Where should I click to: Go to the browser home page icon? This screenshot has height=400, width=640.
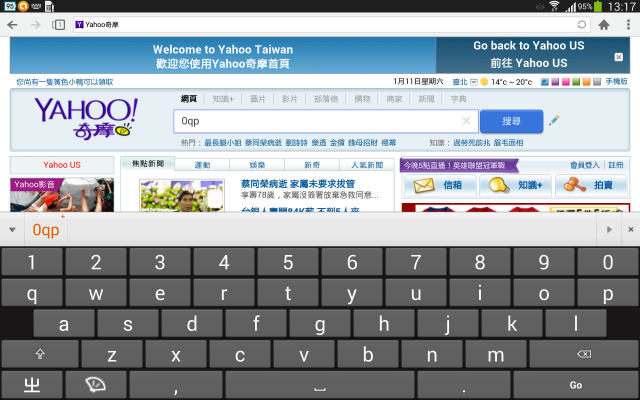coord(604,25)
